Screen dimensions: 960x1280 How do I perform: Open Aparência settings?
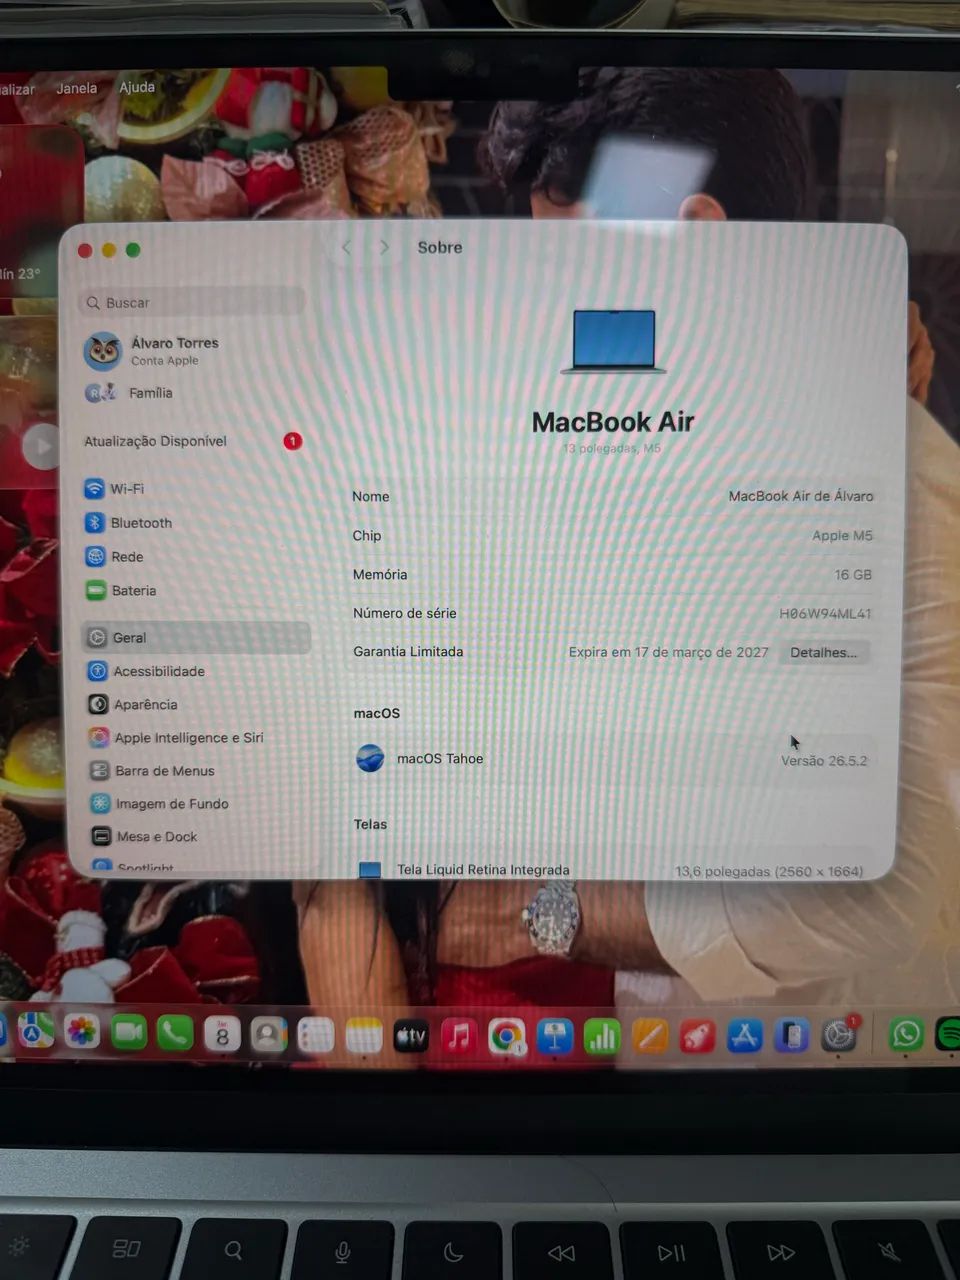click(x=133, y=705)
